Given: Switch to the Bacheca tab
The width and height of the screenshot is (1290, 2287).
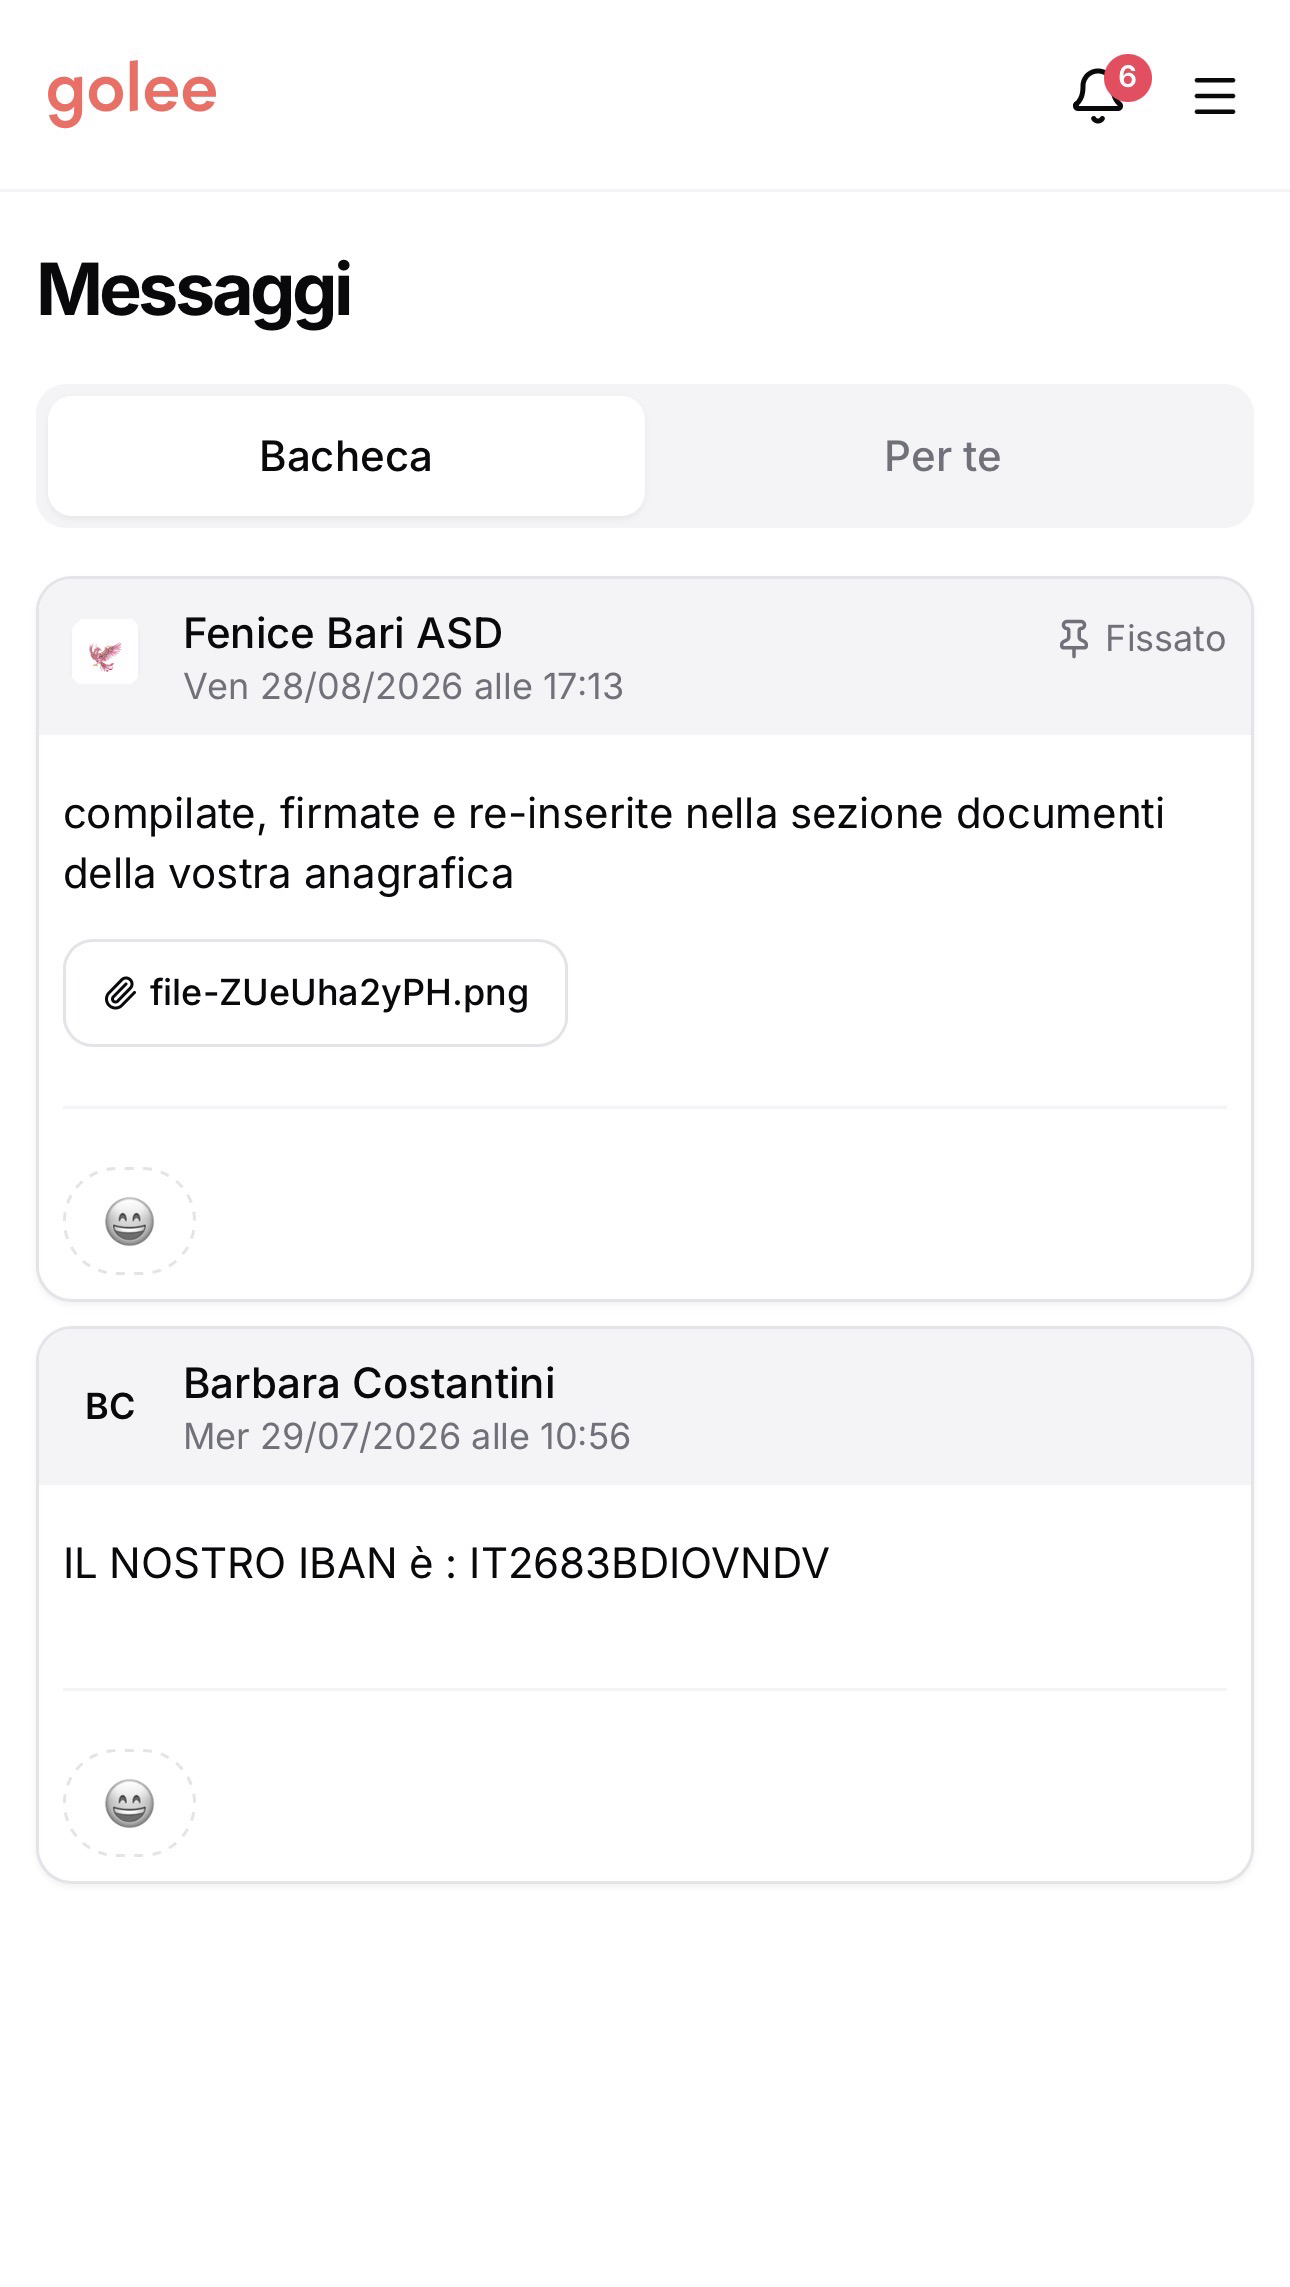Looking at the screenshot, I should (x=346, y=456).
